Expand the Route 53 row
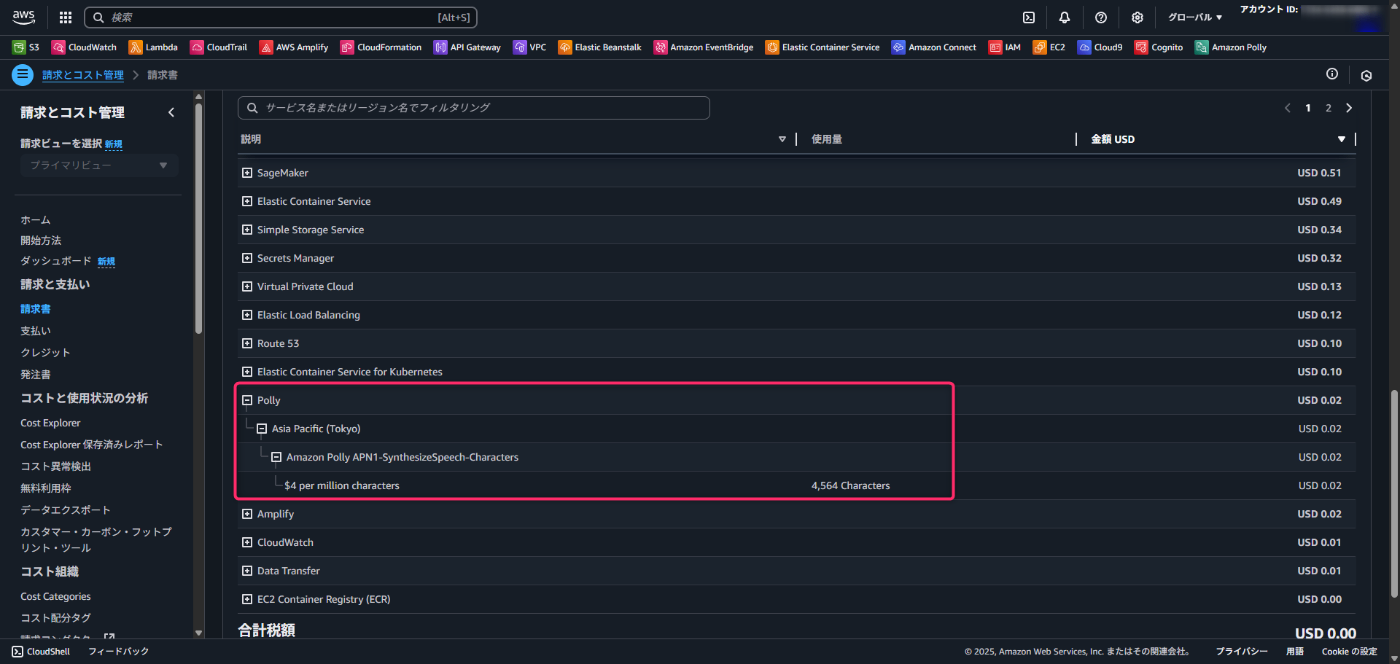The image size is (1400, 664). [x=247, y=343]
